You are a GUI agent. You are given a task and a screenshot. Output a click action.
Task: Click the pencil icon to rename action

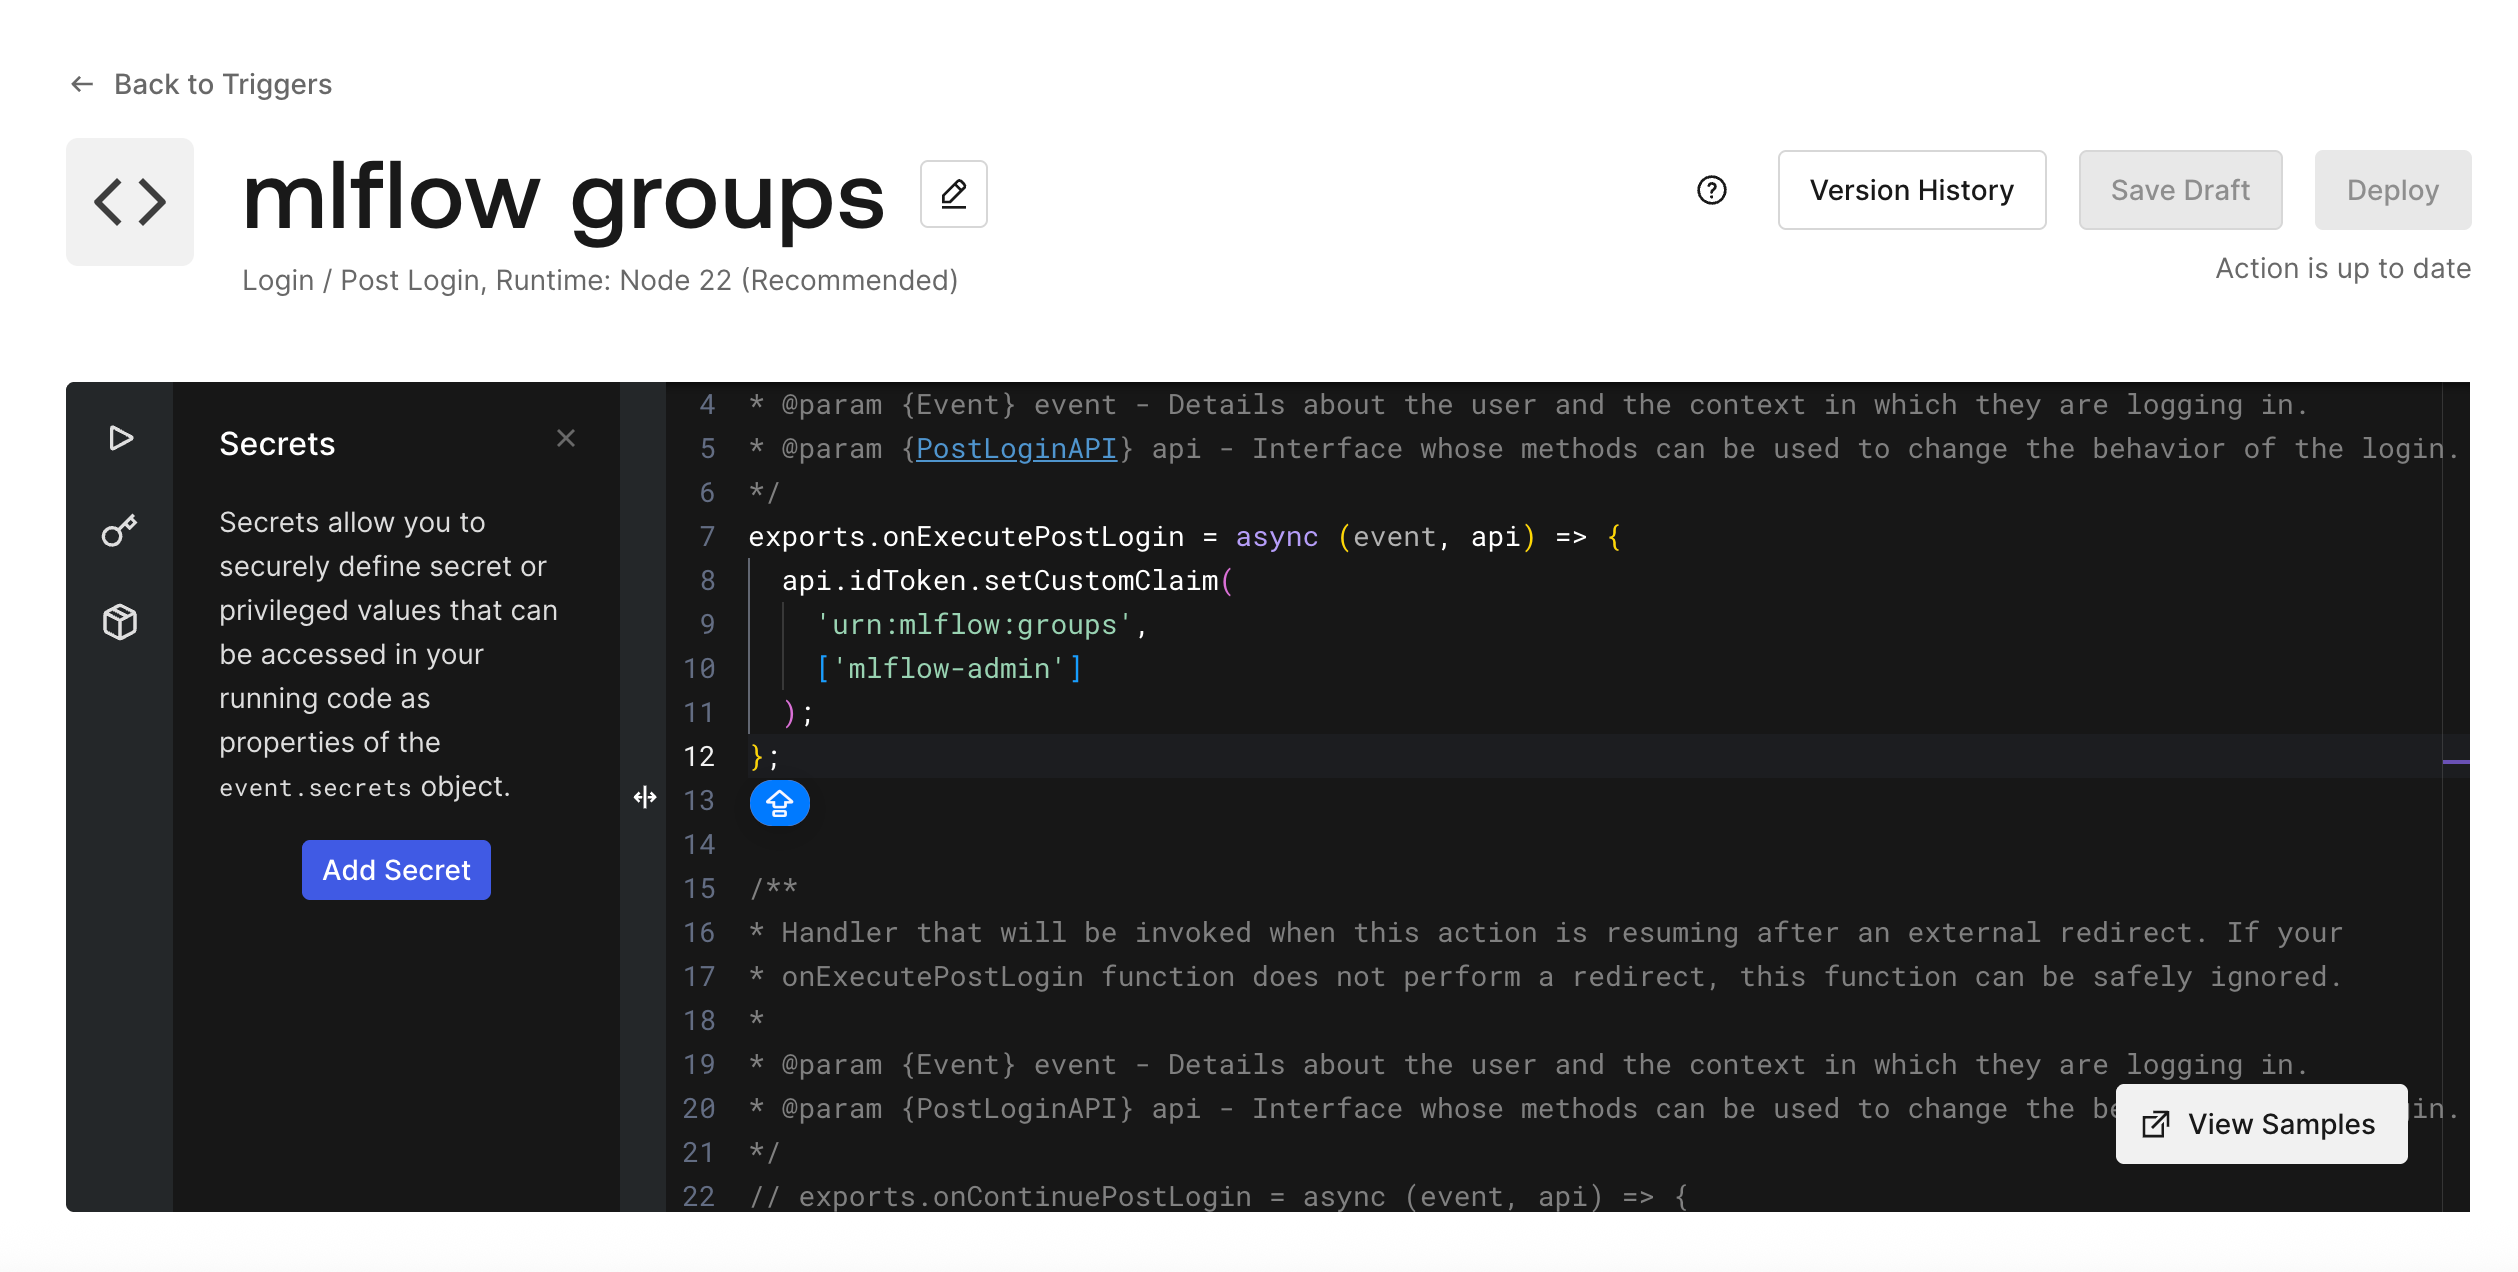click(953, 193)
